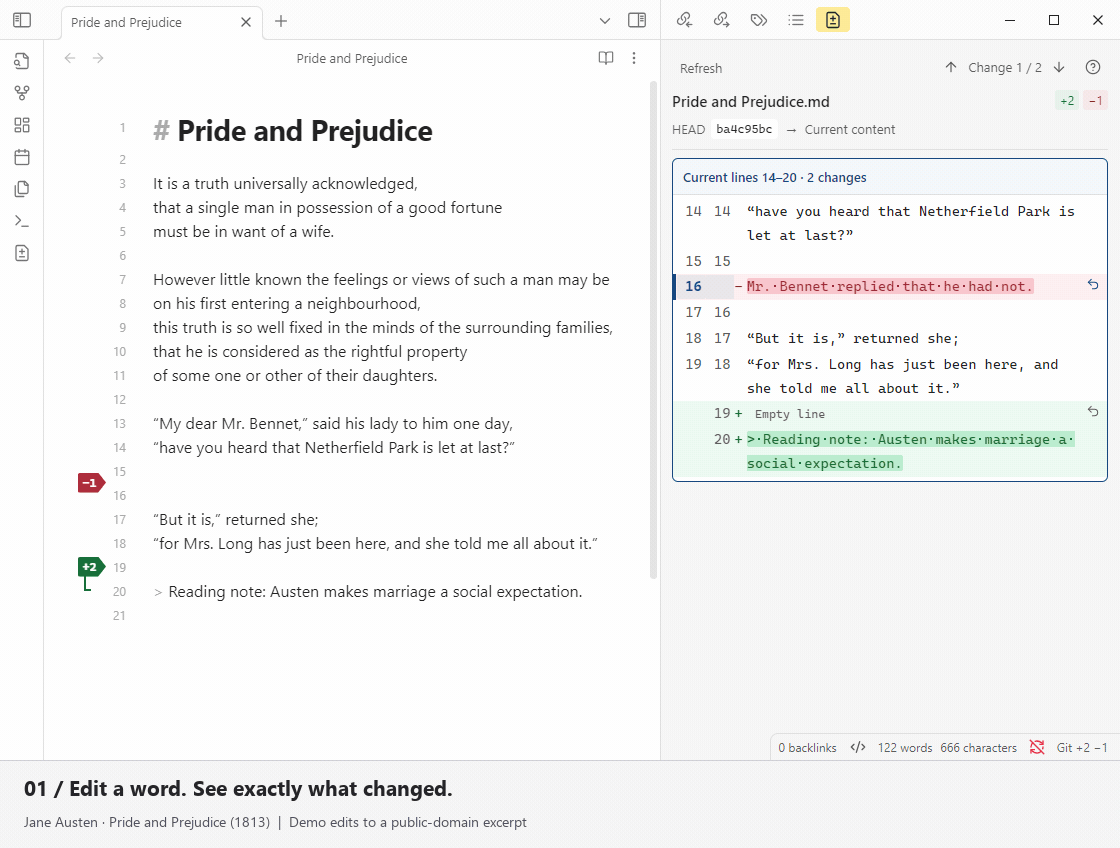Open the backlinks panel icon
This screenshot has width=1120, height=848.
[x=684, y=20]
